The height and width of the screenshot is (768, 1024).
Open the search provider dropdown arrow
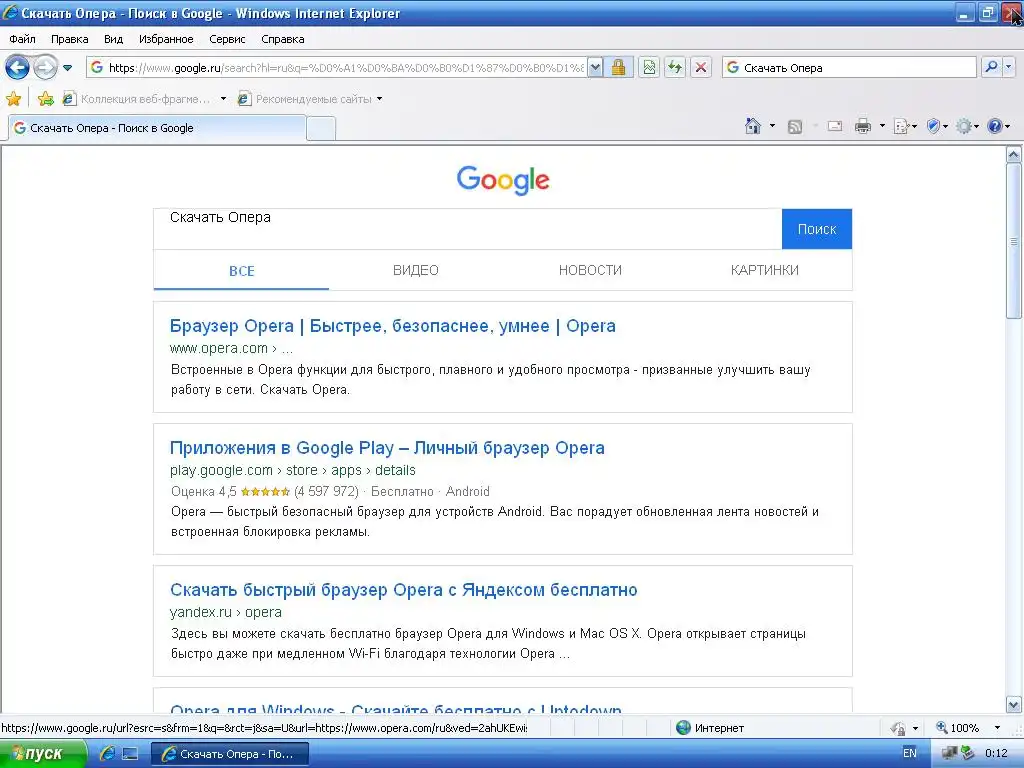(x=1008, y=67)
